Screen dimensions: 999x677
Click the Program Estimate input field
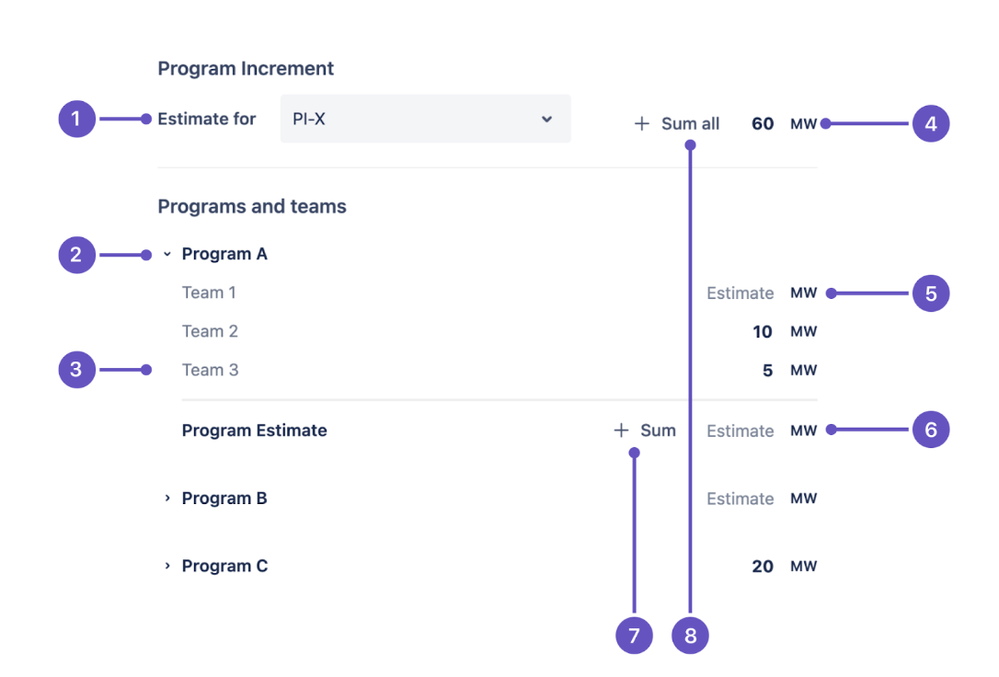740,431
